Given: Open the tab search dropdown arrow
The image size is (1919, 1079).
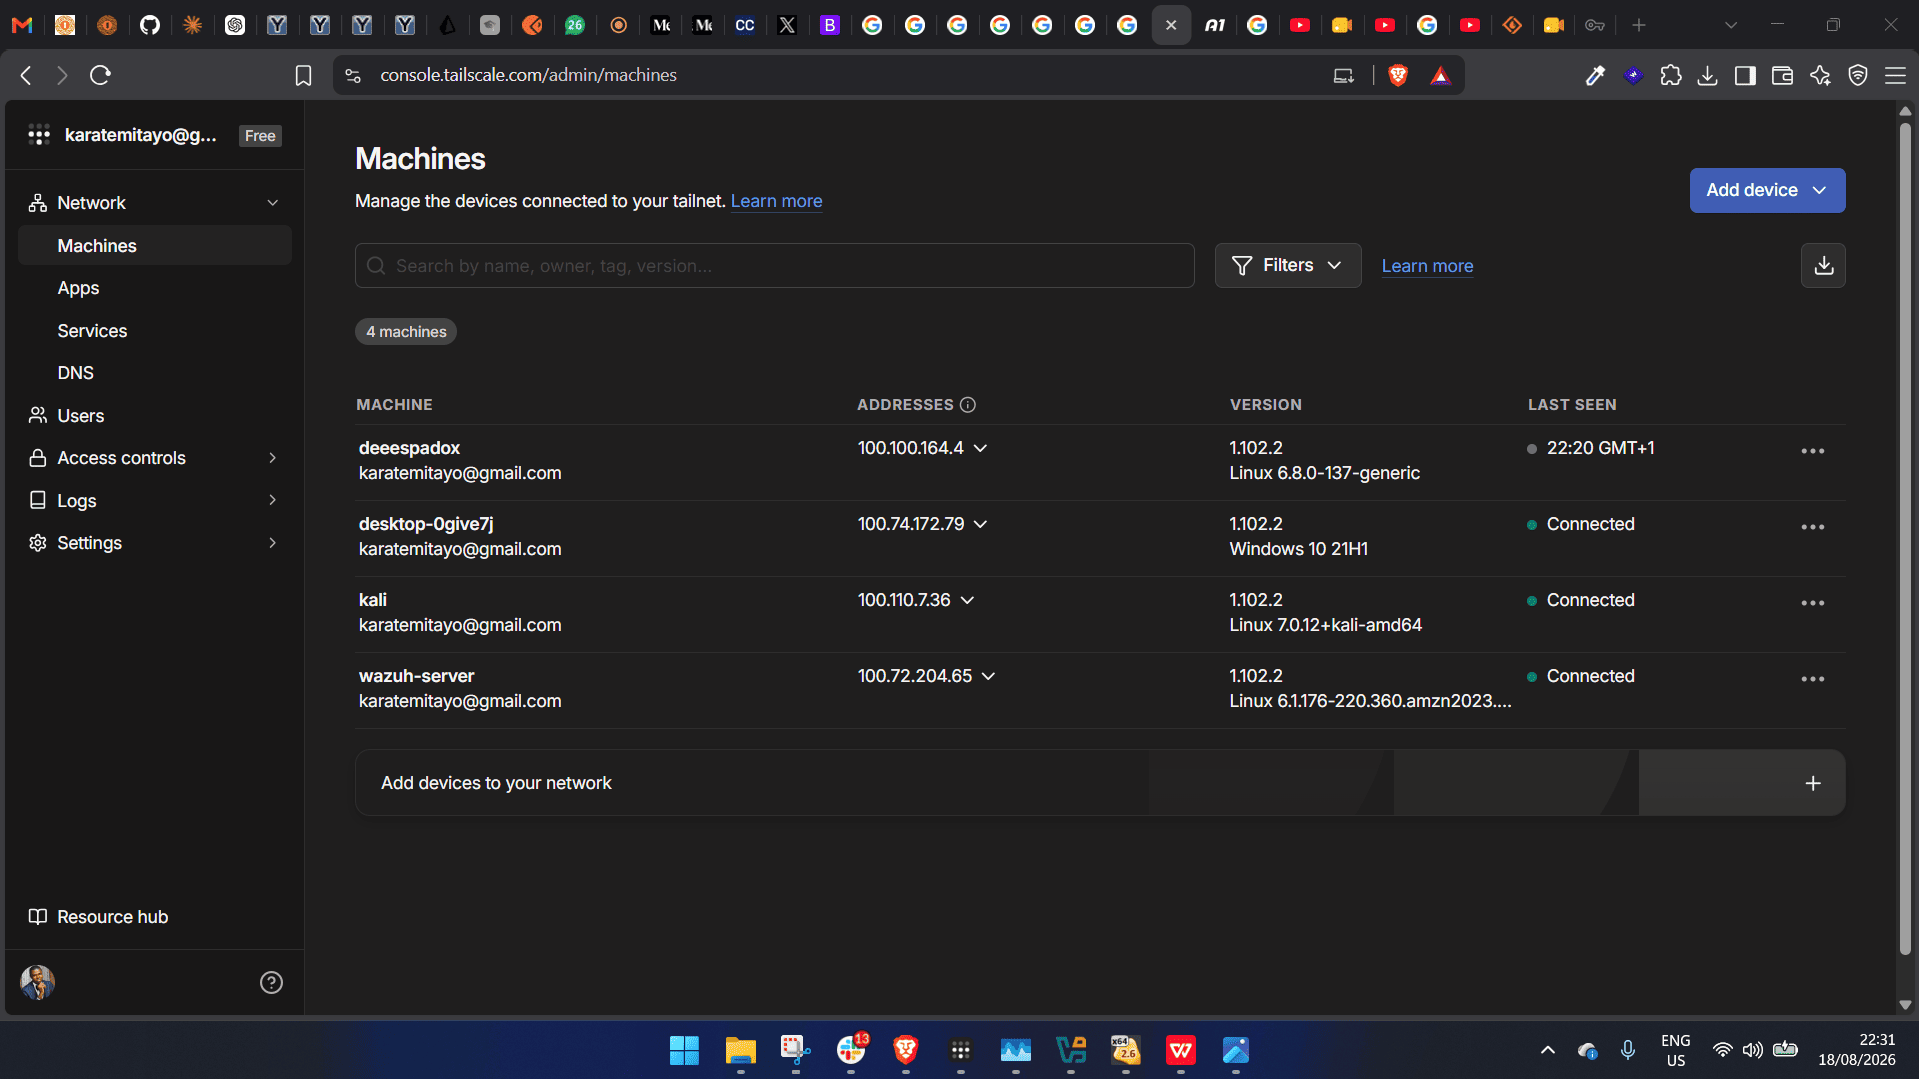Looking at the screenshot, I should [1731, 25].
